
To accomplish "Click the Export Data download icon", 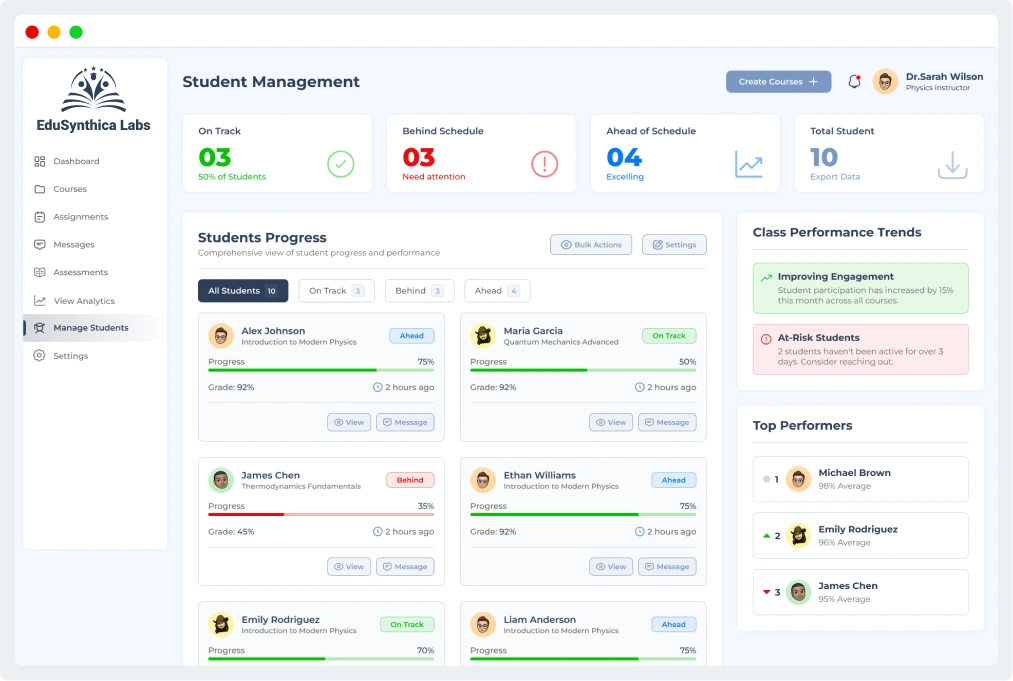I will pyautogui.click(x=953, y=164).
